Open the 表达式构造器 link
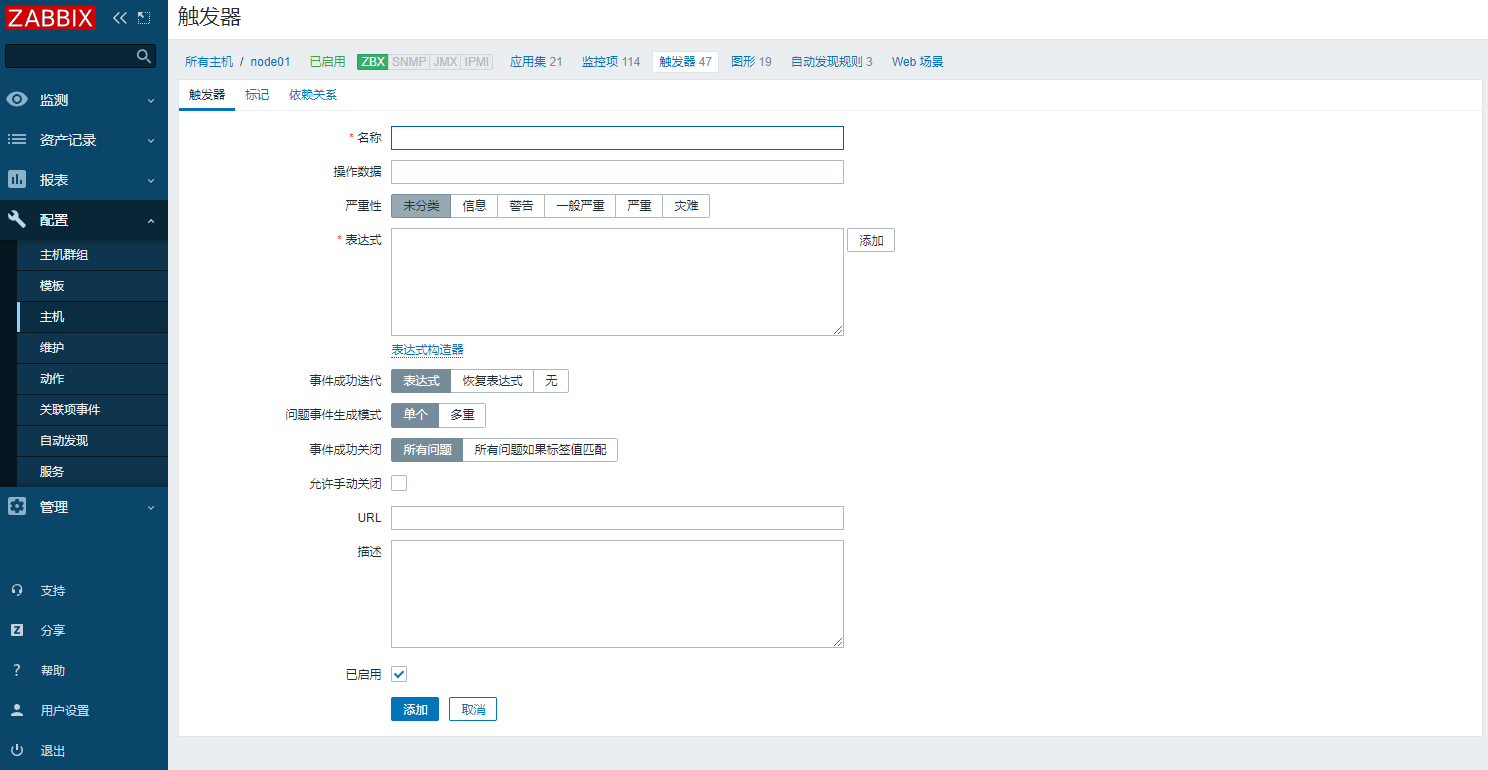The width and height of the screenshot is (1488, 770). point(427,350)
